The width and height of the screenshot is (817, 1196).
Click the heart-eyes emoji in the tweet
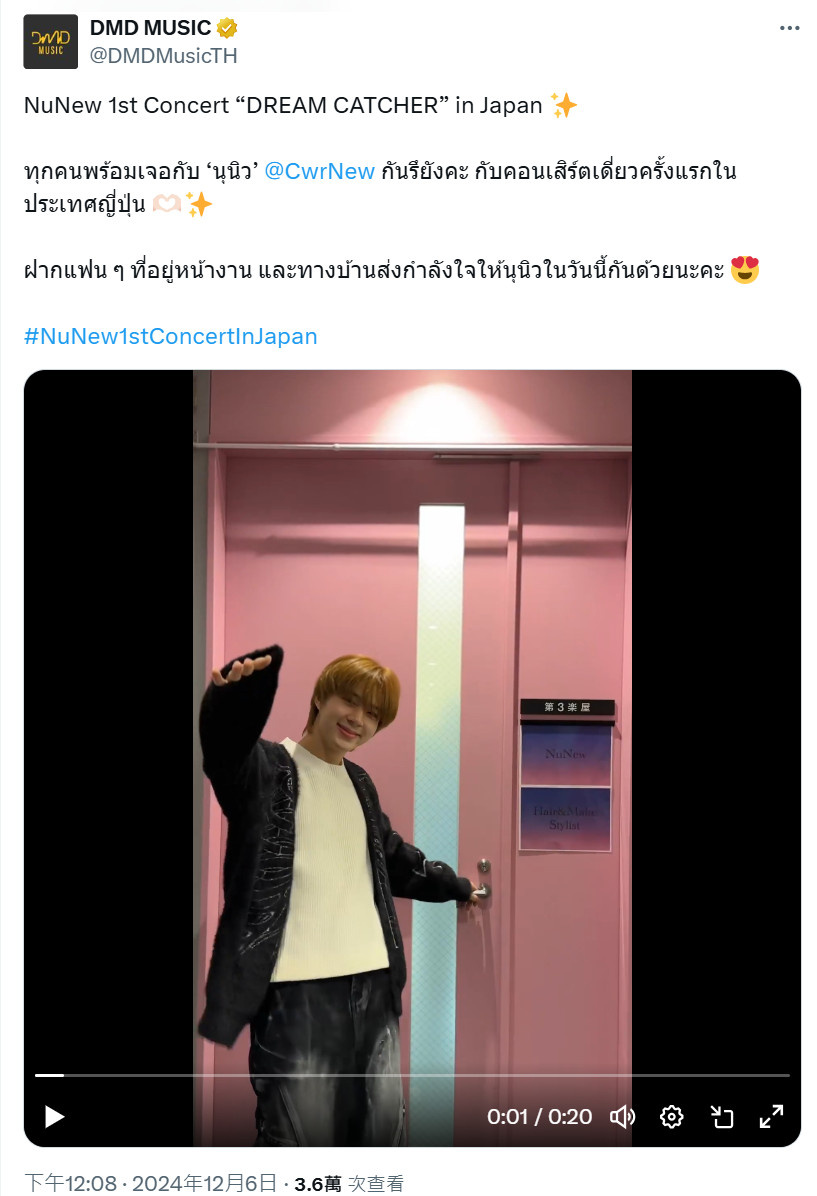coord(745,270)
